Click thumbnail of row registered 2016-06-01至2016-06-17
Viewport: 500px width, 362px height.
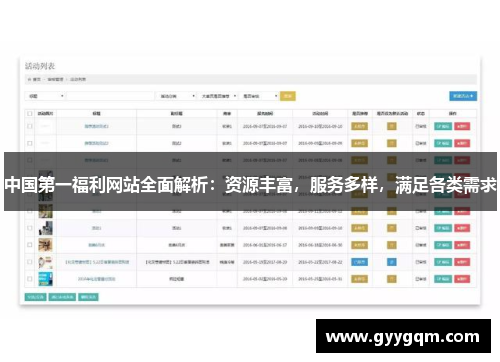45,245
